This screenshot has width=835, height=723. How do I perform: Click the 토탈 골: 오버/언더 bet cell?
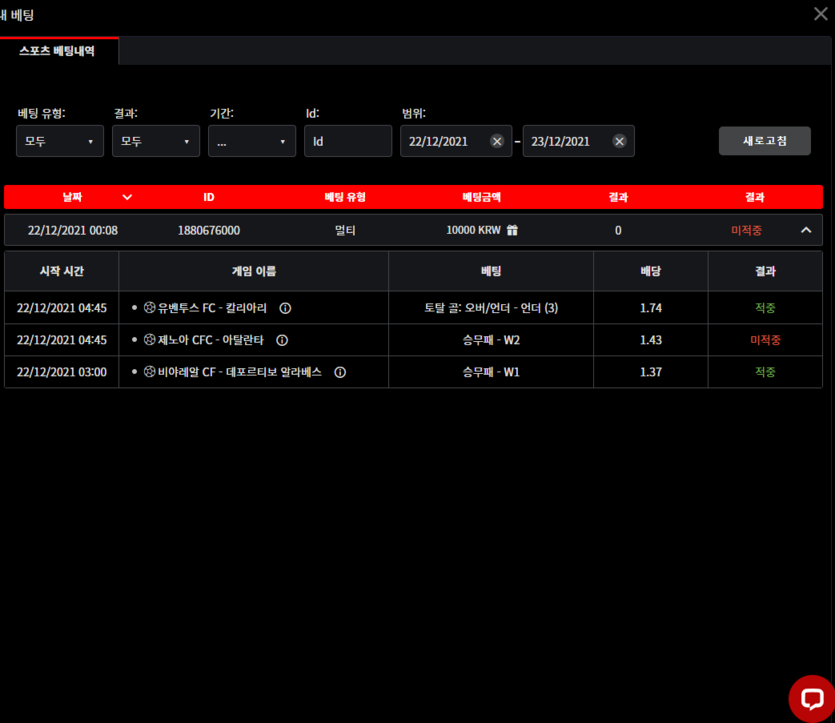pyautogui.click(x=491, y=308)
